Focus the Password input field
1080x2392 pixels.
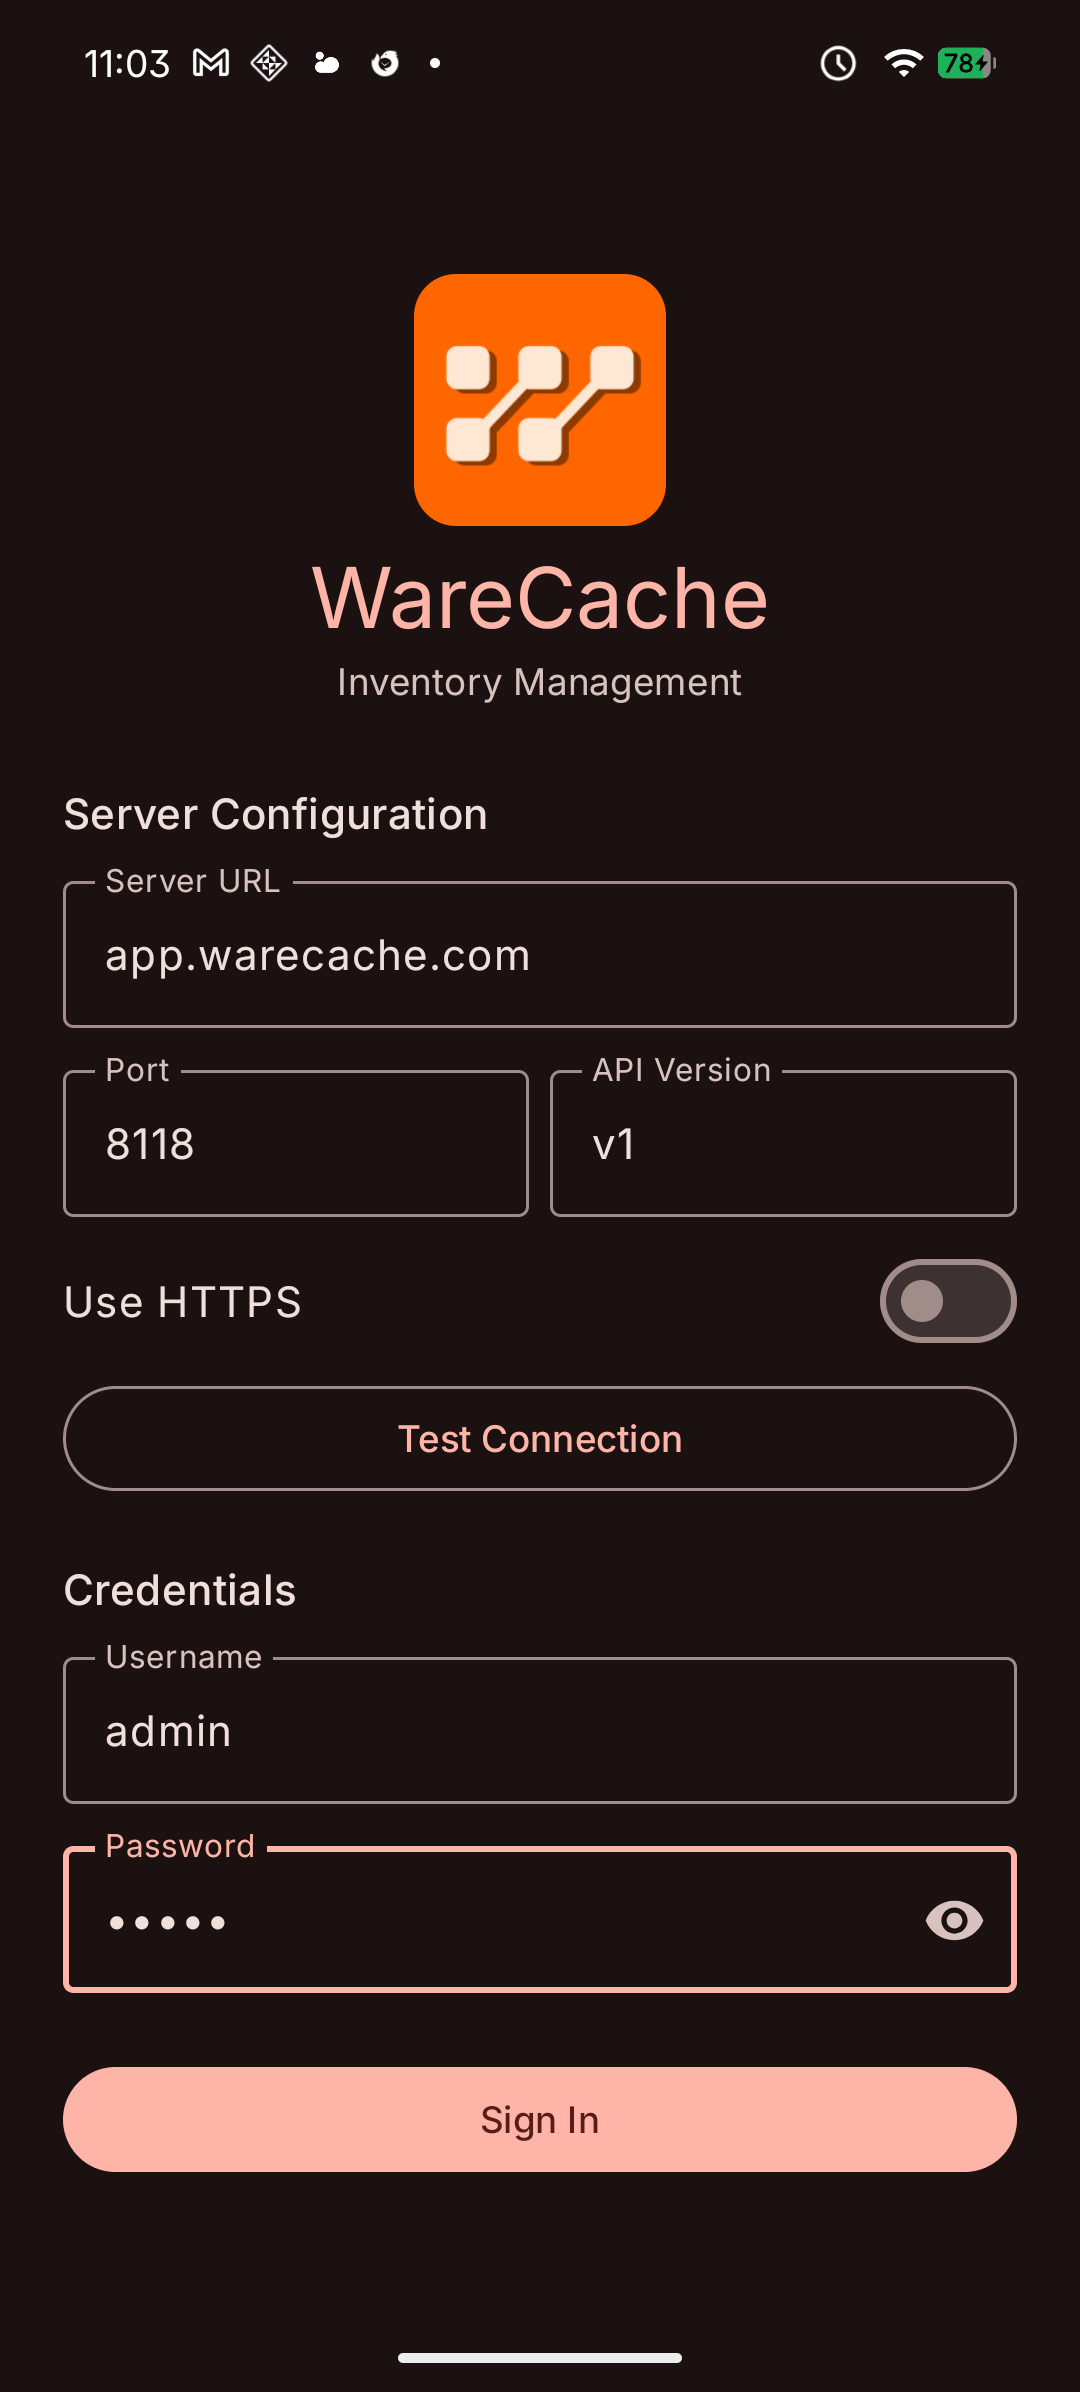pyautogui.click(x=490, y=1920)
